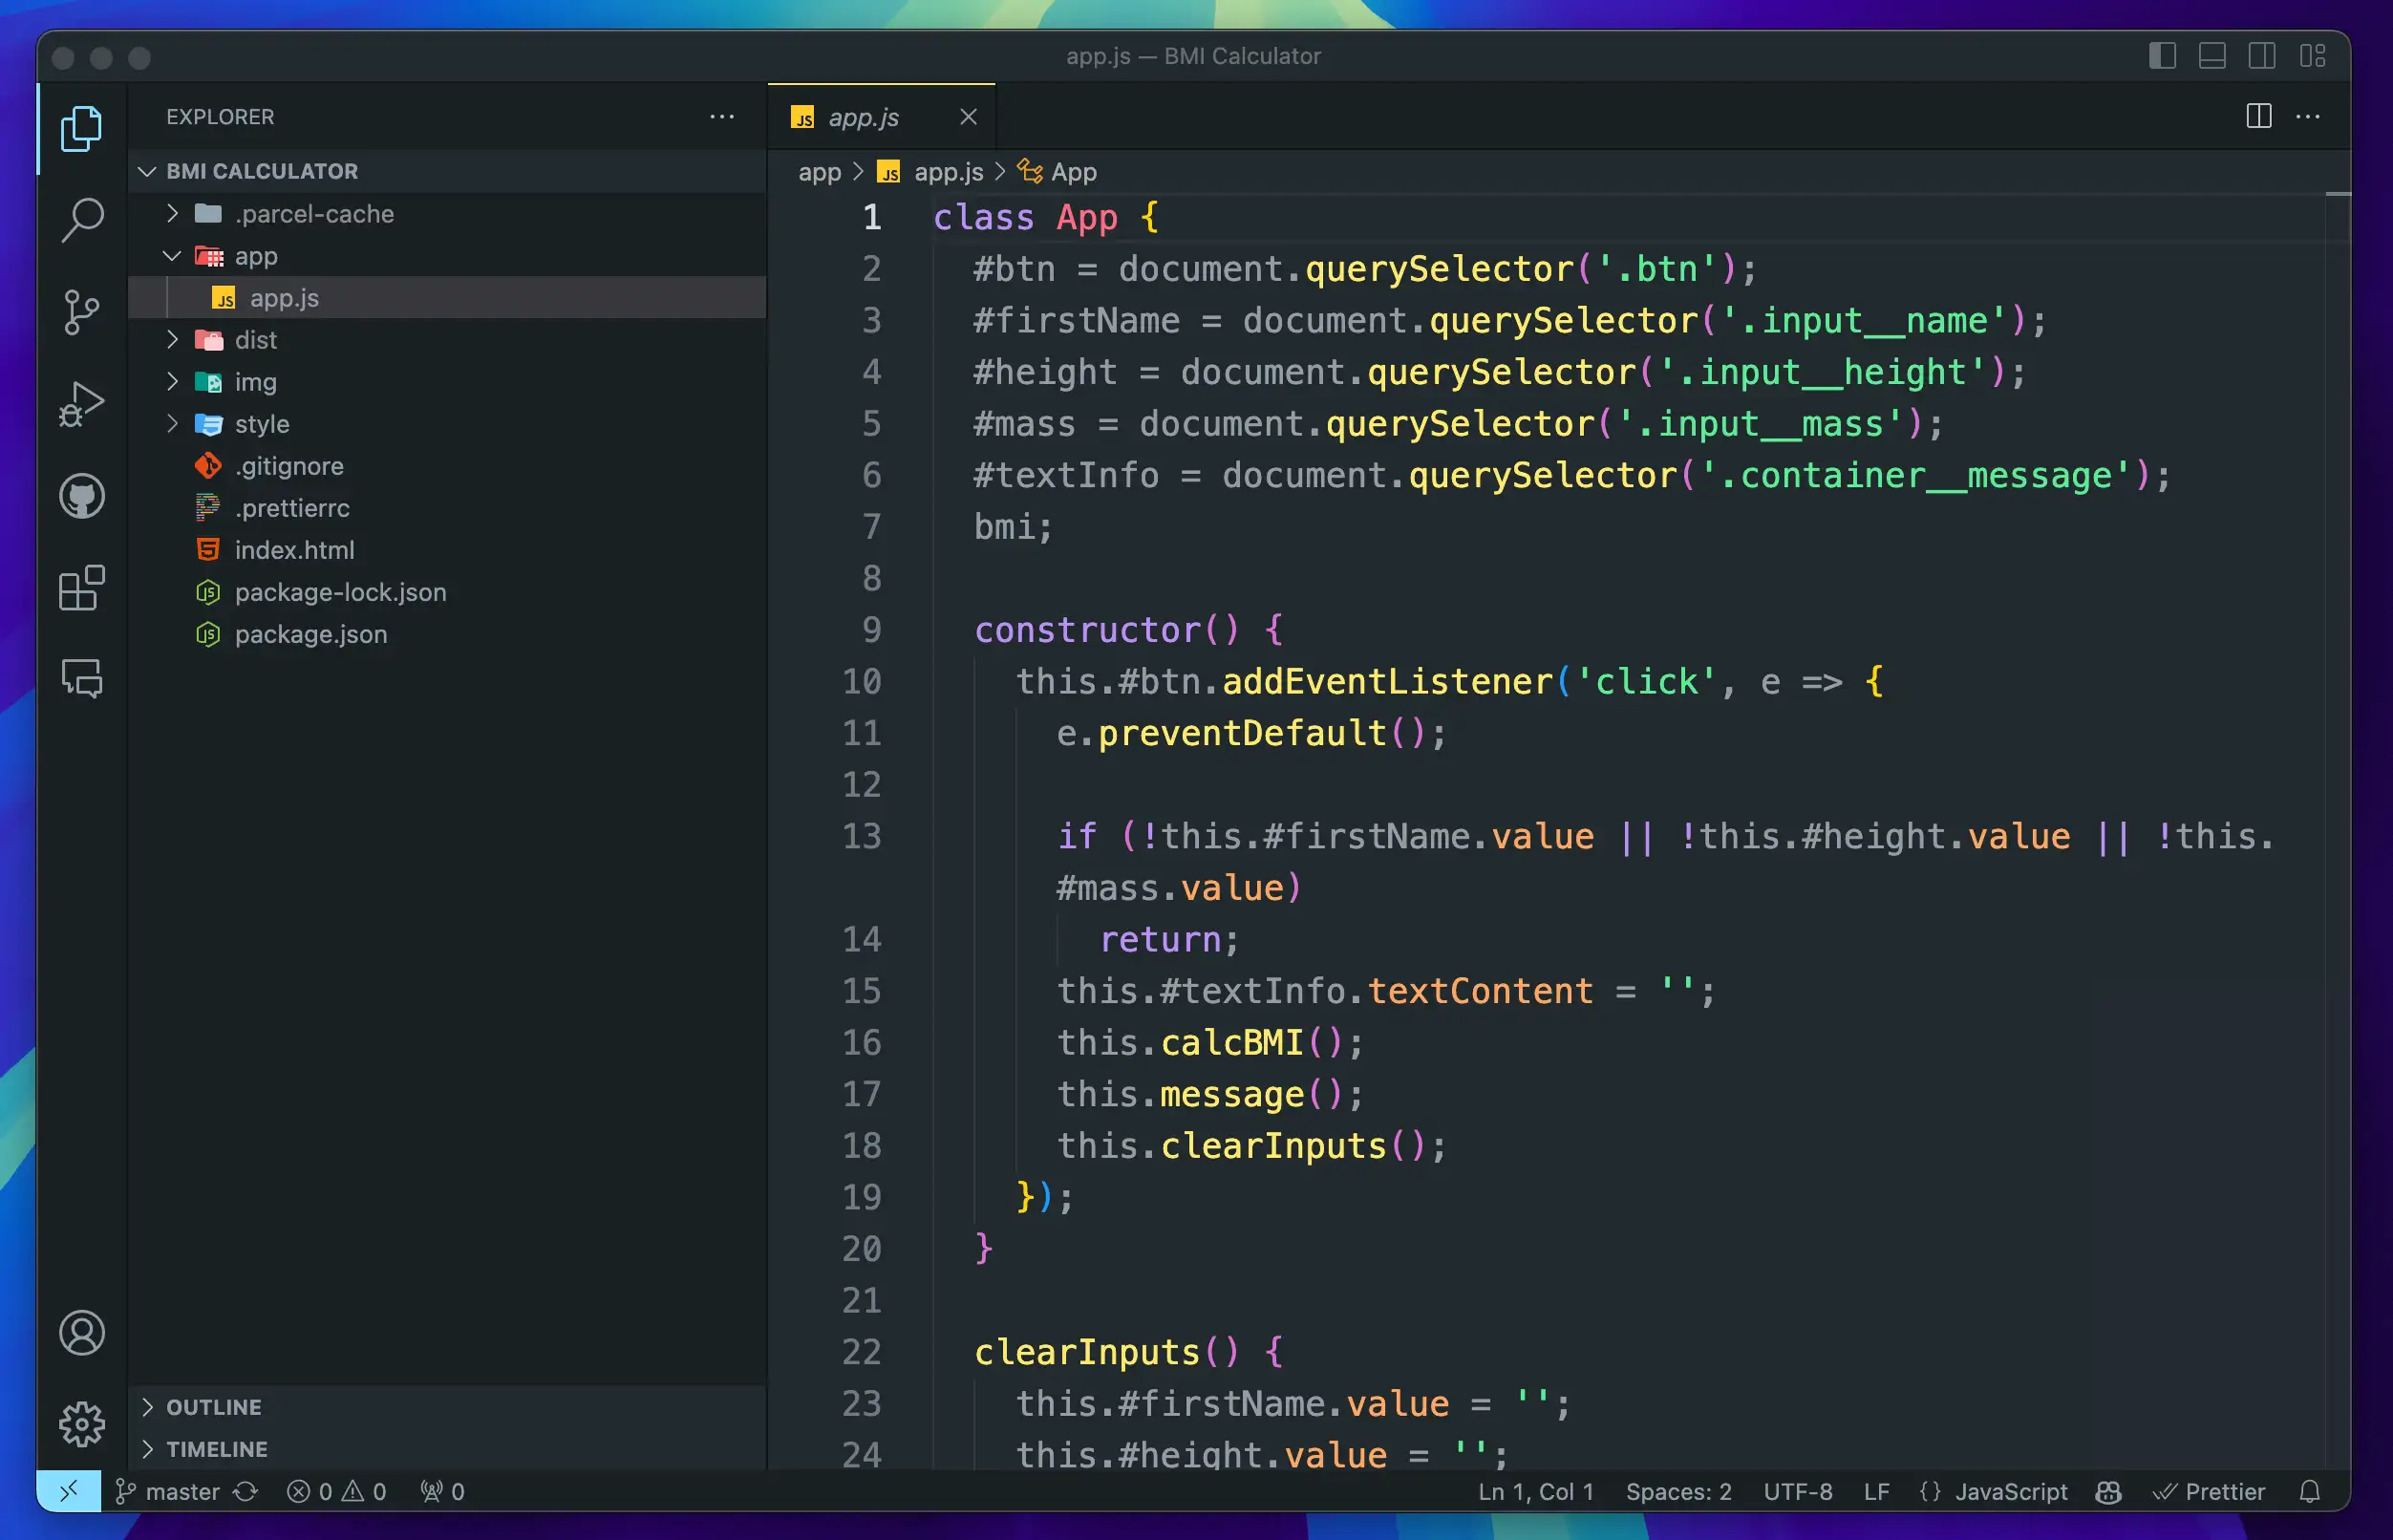Change indentation via Spaces: 2
Image resolution: width=2393 pixels, height=1540 pixels.
pyautogui.click(x=1678, y=1491)
